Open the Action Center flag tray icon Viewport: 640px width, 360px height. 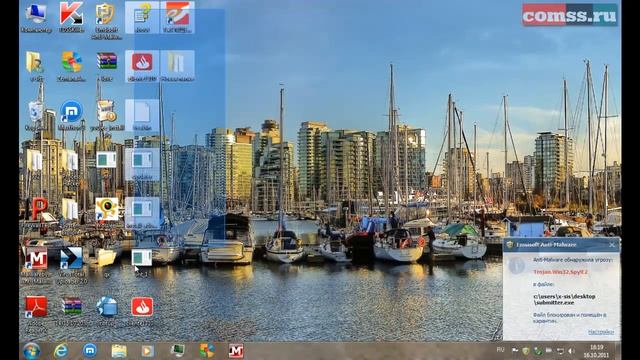[x=515, y=351]
